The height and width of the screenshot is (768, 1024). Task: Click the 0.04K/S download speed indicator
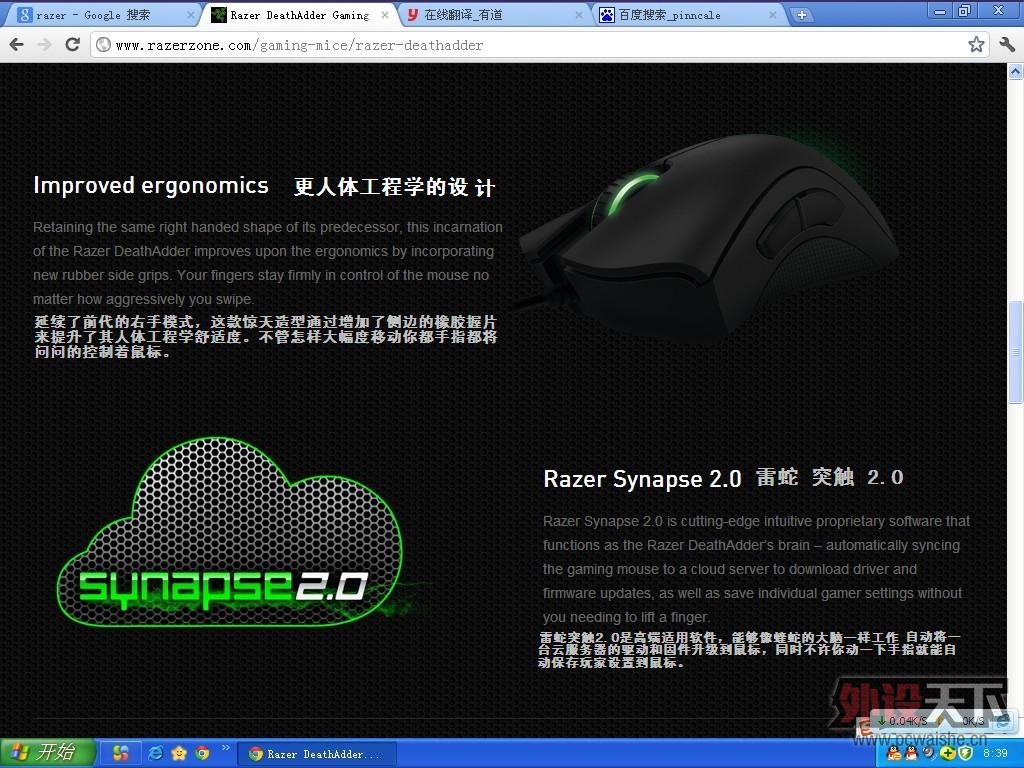[901, 720]
